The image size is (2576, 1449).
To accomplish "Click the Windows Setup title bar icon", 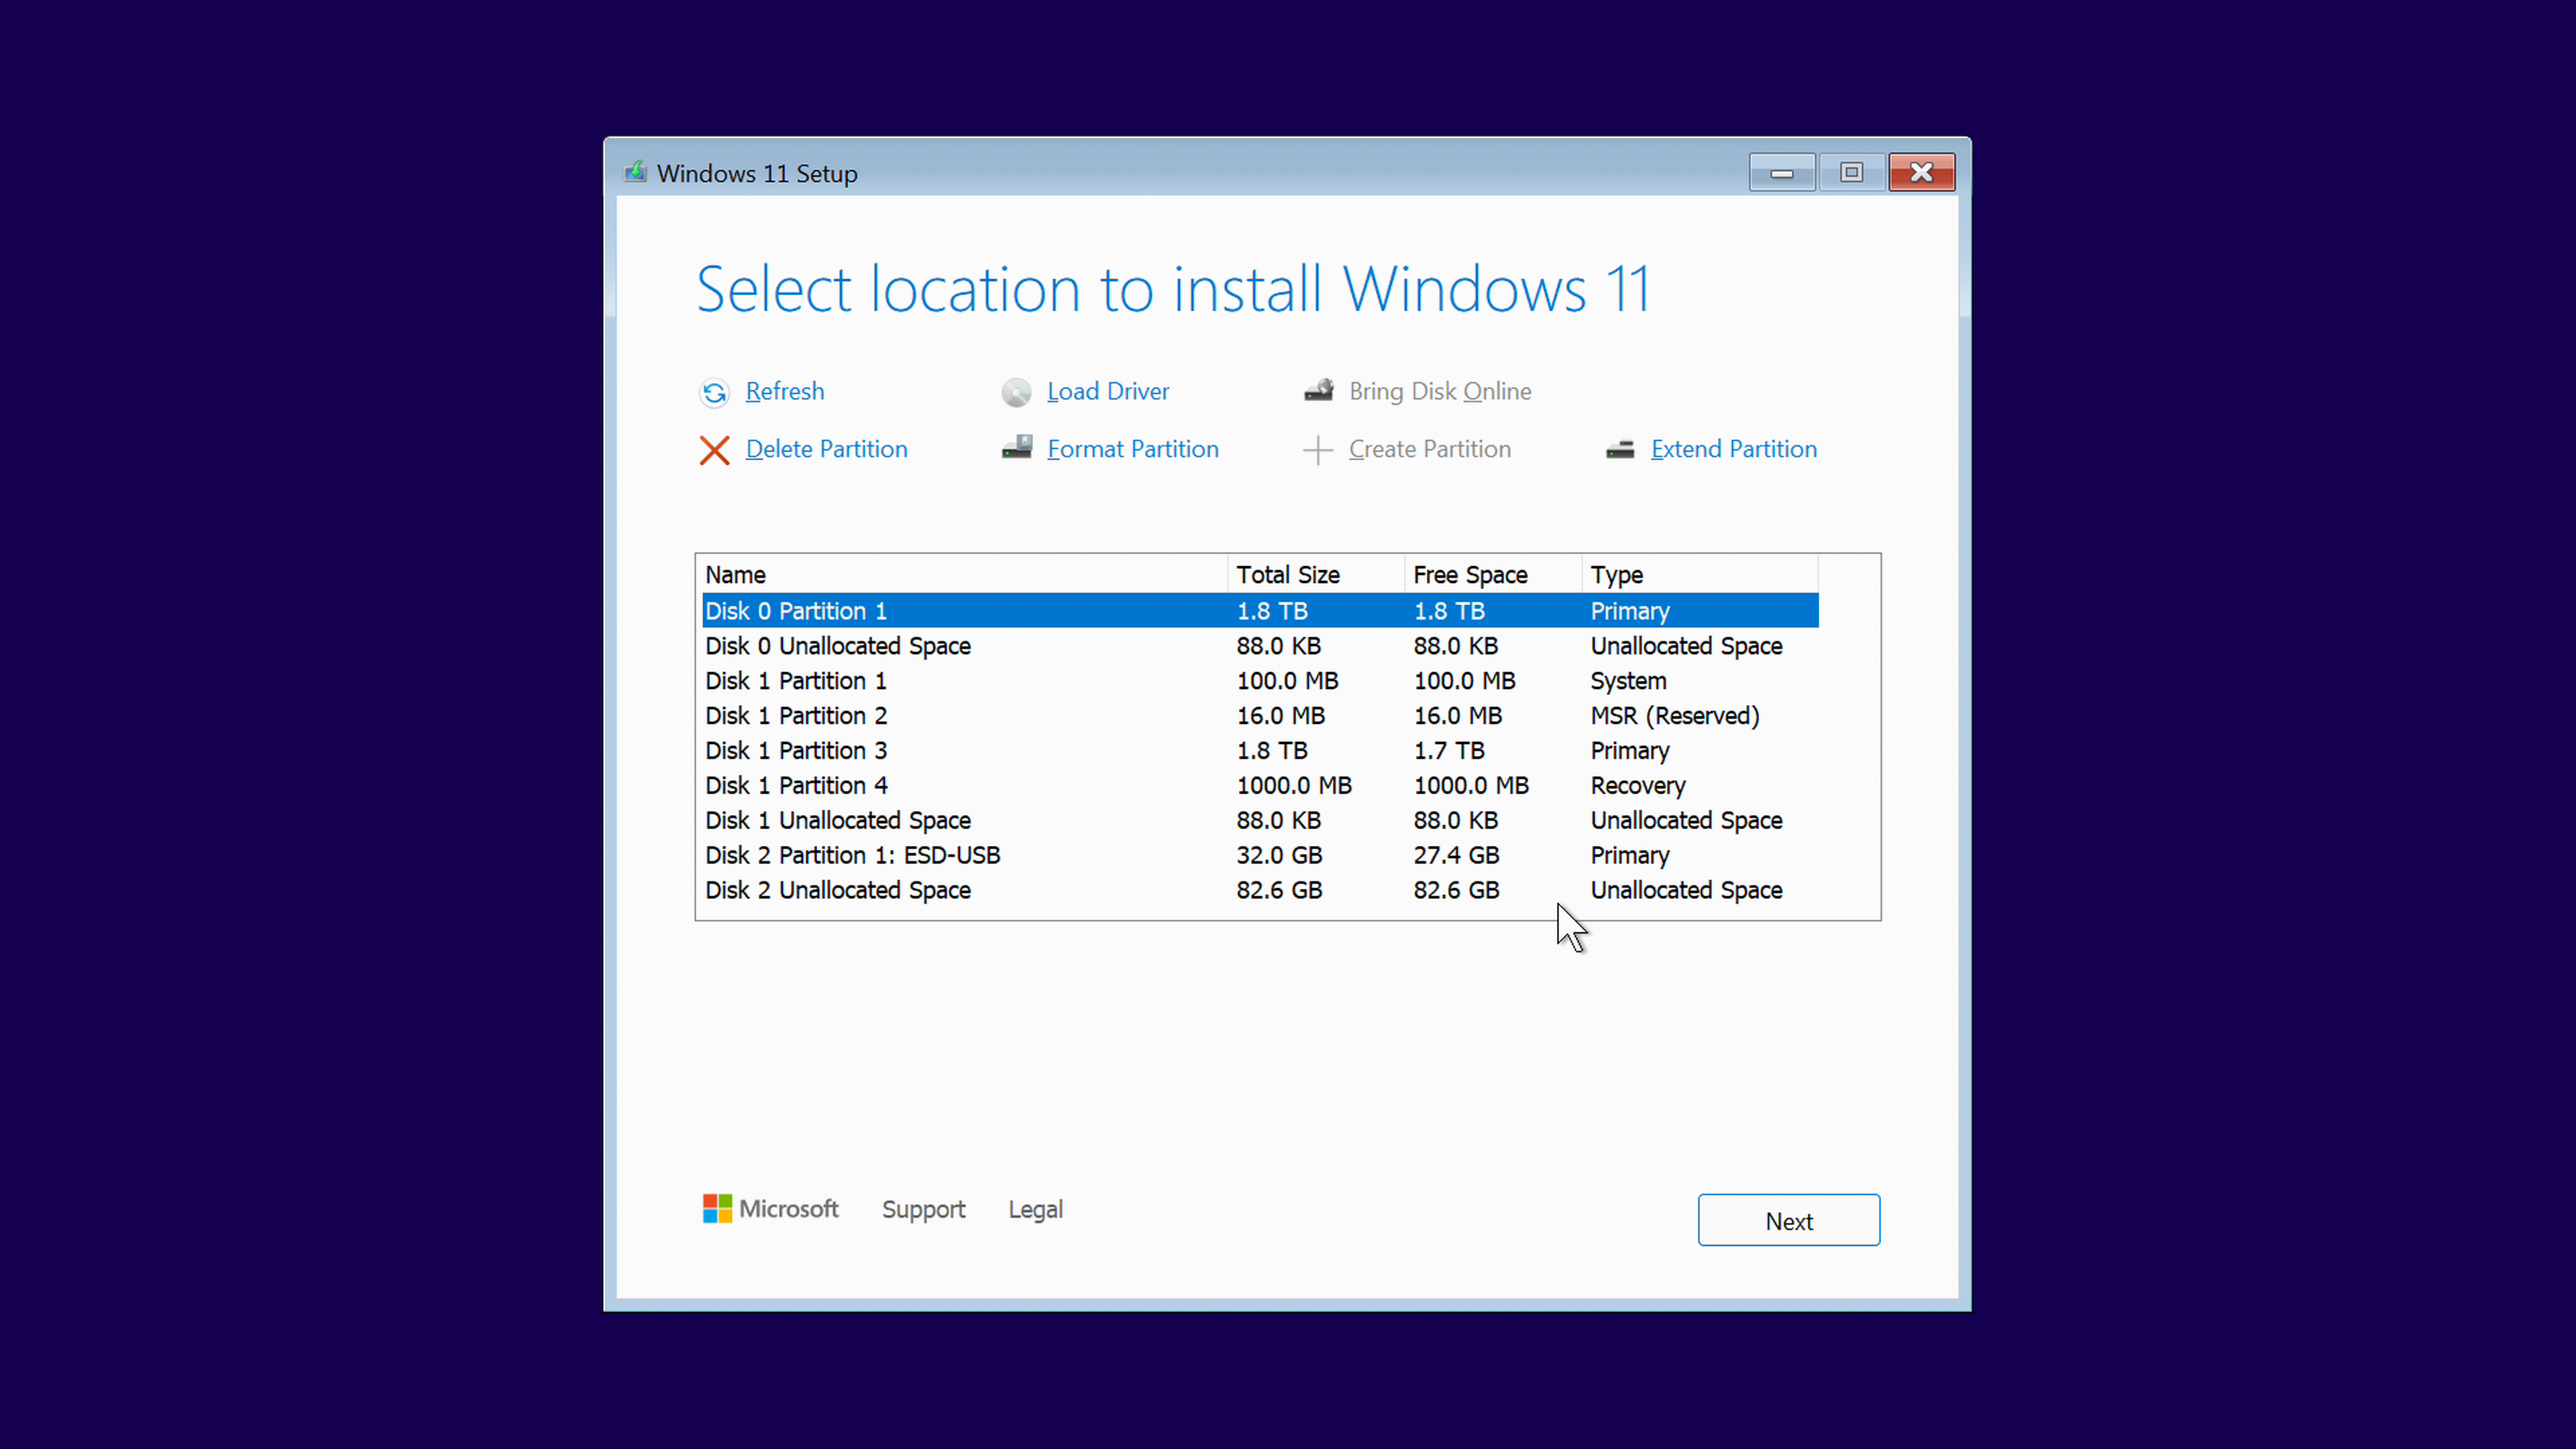I will point(635,172).
